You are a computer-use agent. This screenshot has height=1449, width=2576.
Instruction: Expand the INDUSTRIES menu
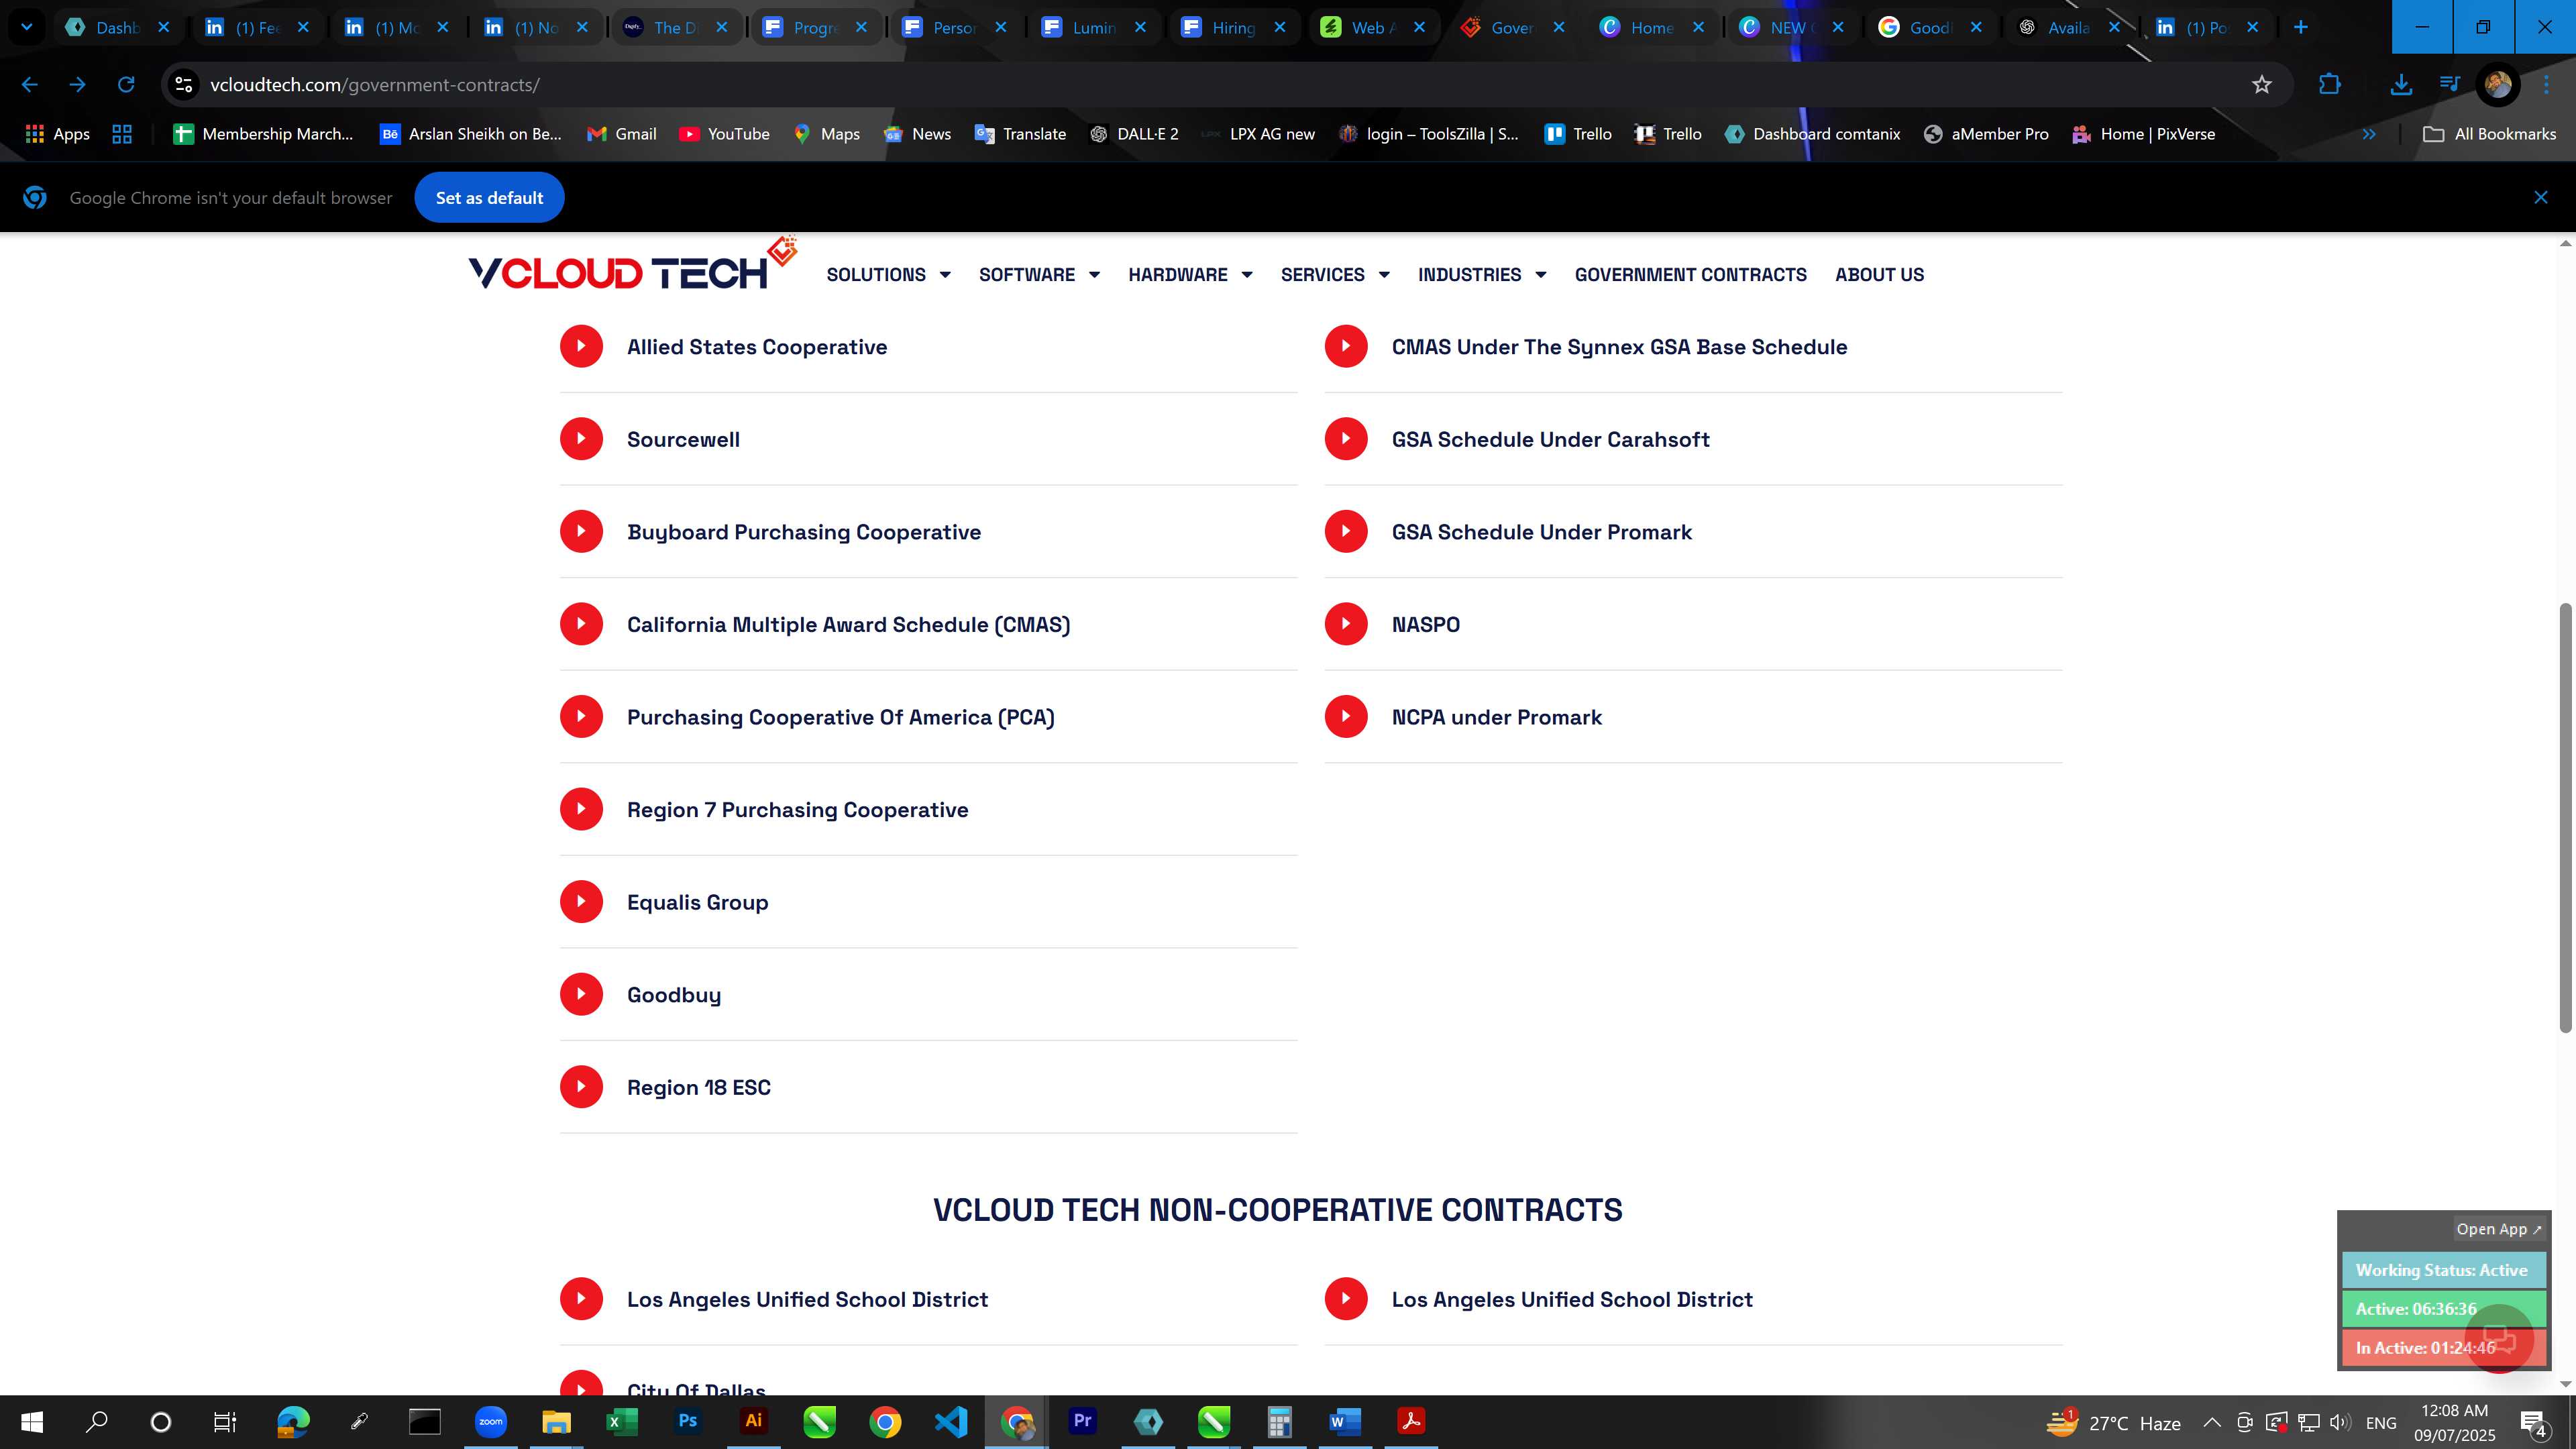click(x=1482, y=274)
